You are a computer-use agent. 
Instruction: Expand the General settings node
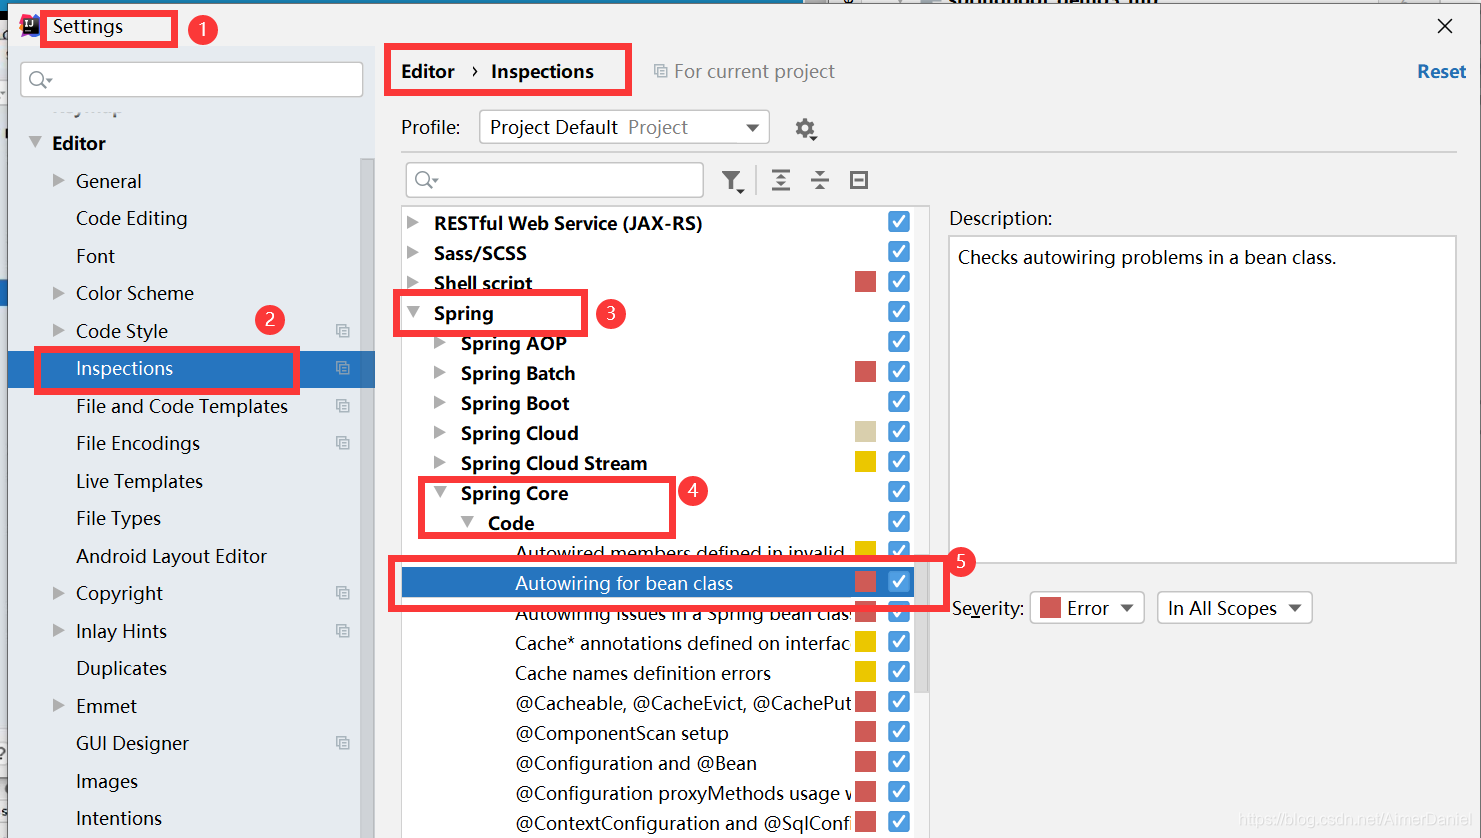58,180
